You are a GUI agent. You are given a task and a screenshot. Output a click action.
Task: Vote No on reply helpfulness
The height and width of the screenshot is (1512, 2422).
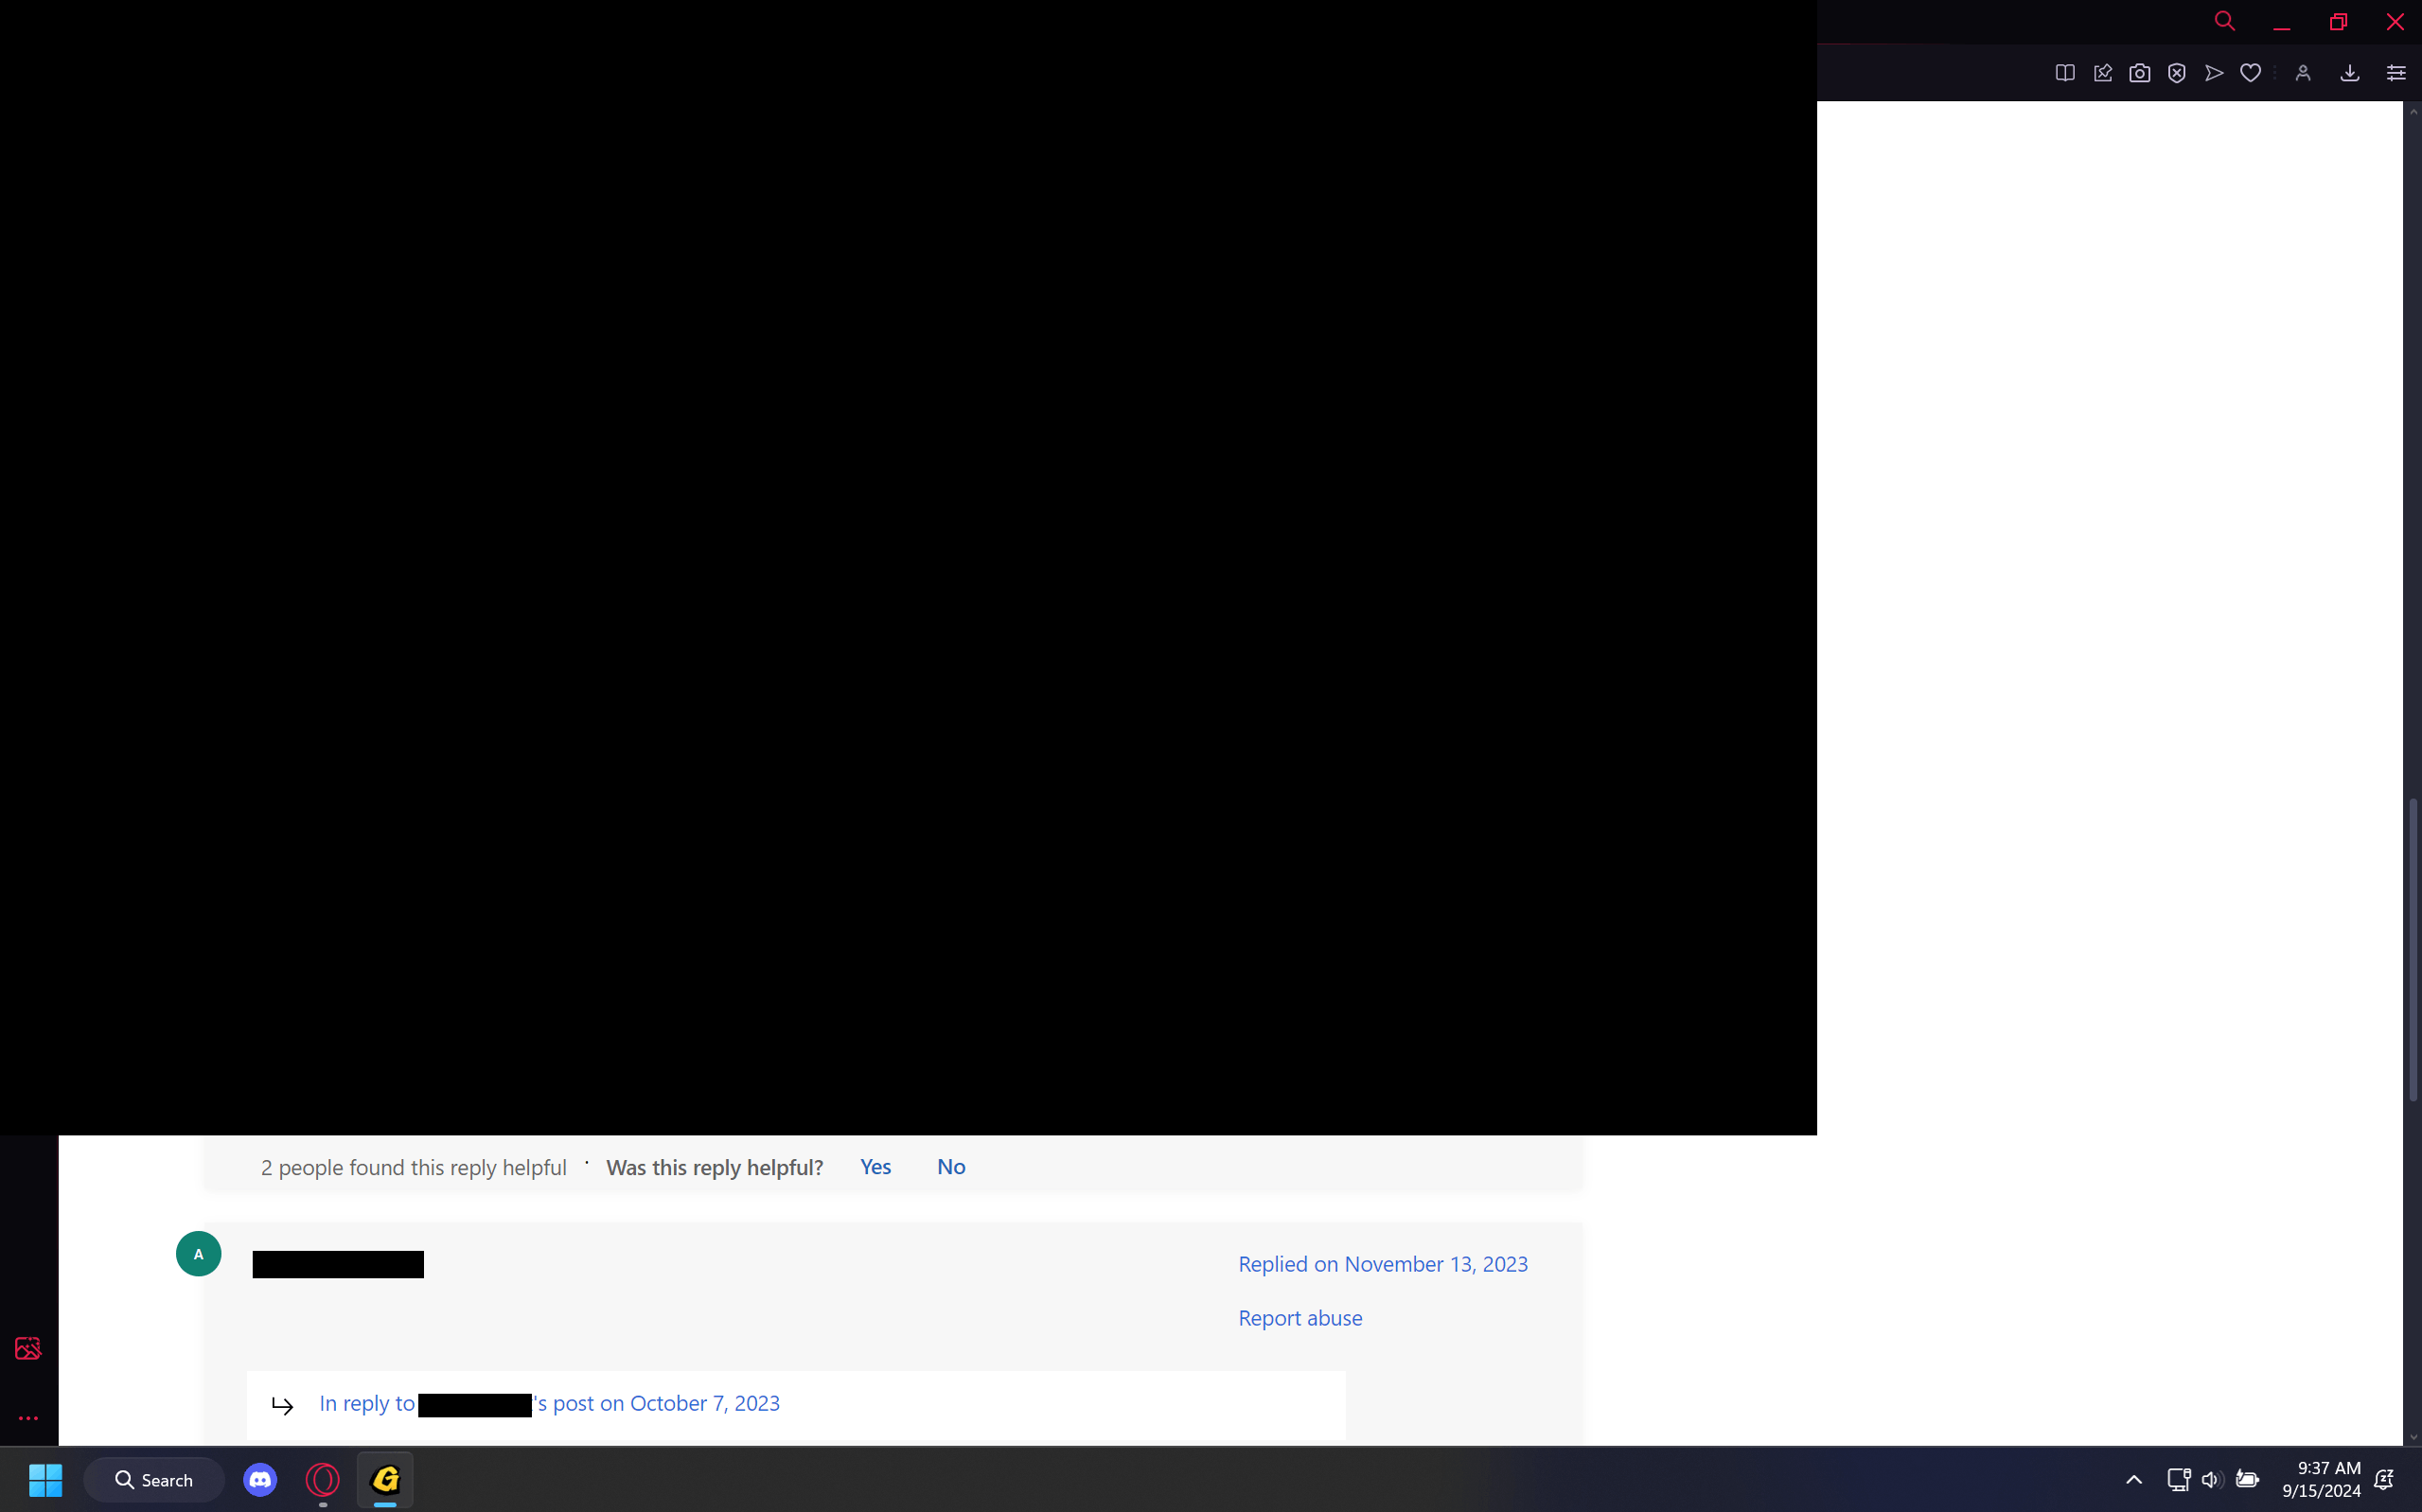pyautogui.click(x=950, y=1167)
